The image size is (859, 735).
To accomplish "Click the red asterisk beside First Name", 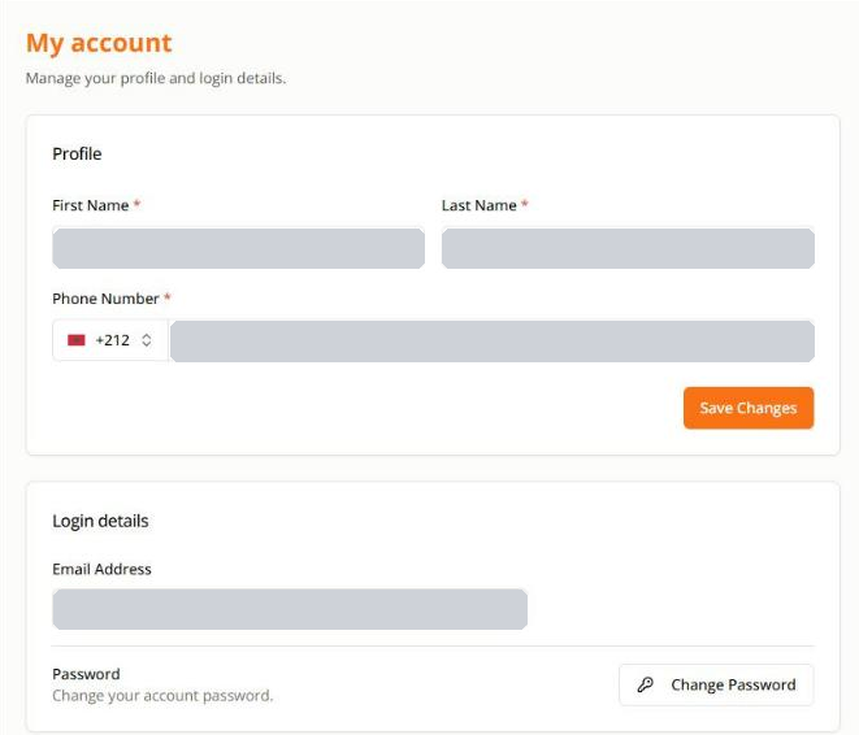I will tap(138, 204).
